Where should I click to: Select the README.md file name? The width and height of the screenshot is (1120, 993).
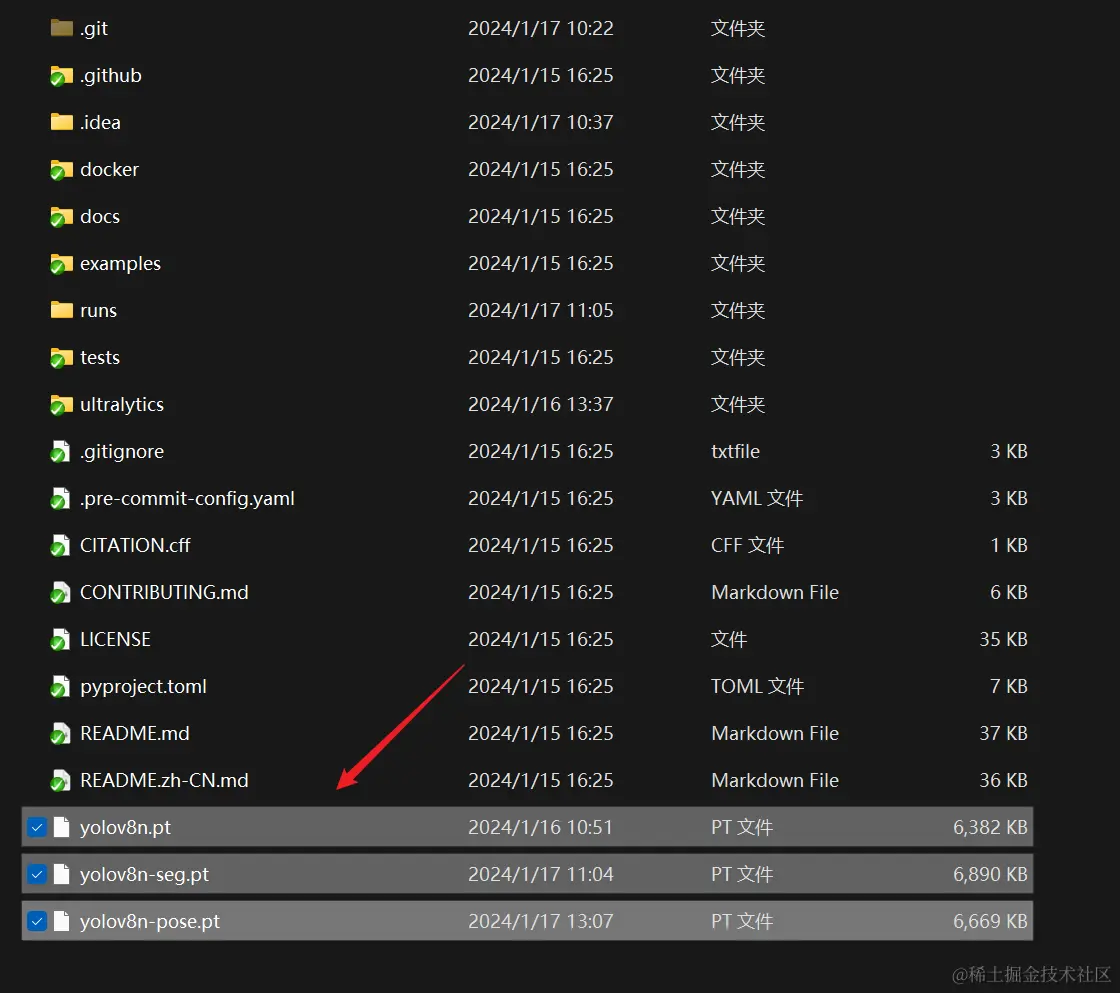click(134, 734)
